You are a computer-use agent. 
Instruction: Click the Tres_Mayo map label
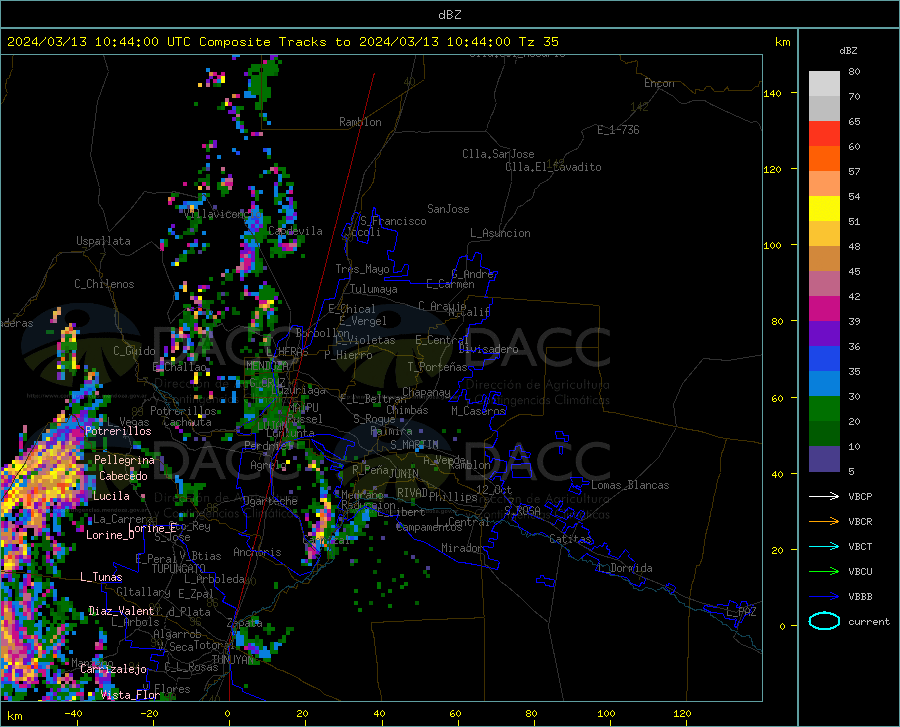tap(362, 269)
